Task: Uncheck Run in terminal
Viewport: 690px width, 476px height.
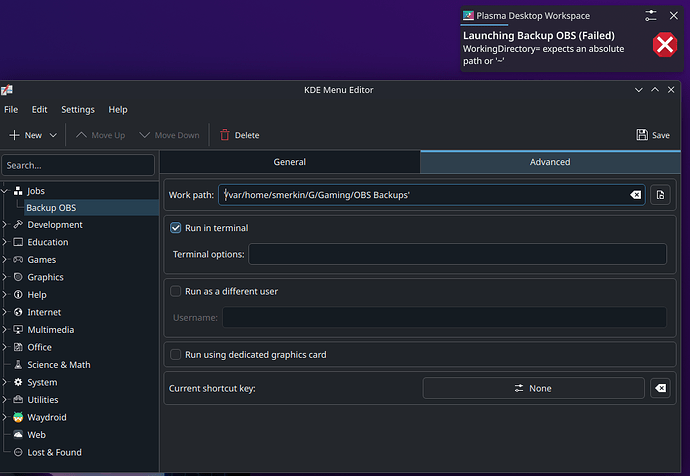Action: 176,228
